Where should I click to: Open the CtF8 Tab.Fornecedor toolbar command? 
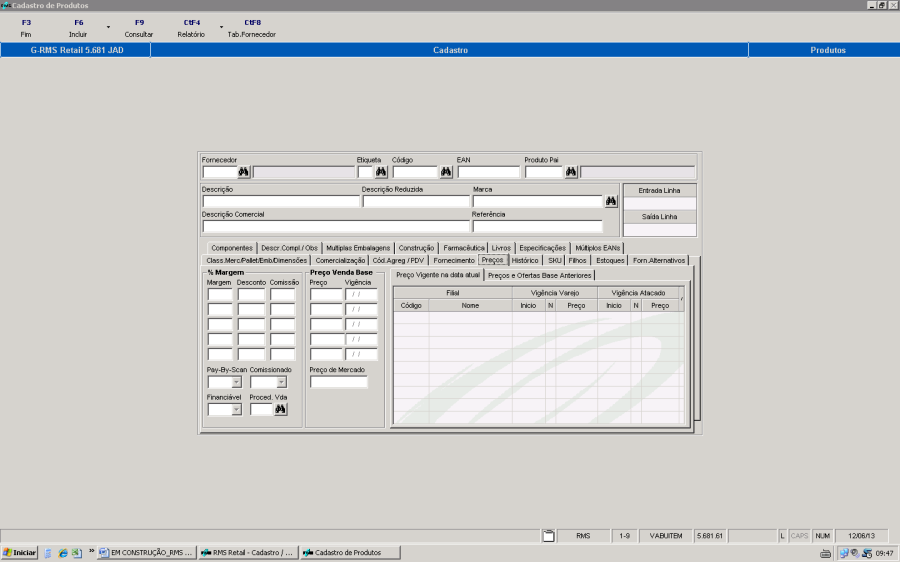point(252,28)
